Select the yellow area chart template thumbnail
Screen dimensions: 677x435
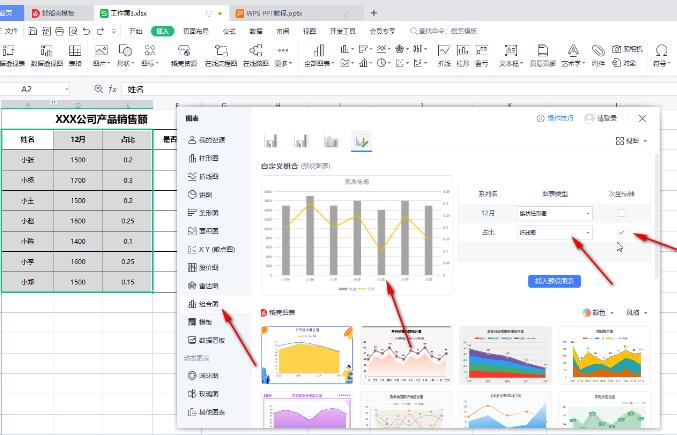point(305,355)
